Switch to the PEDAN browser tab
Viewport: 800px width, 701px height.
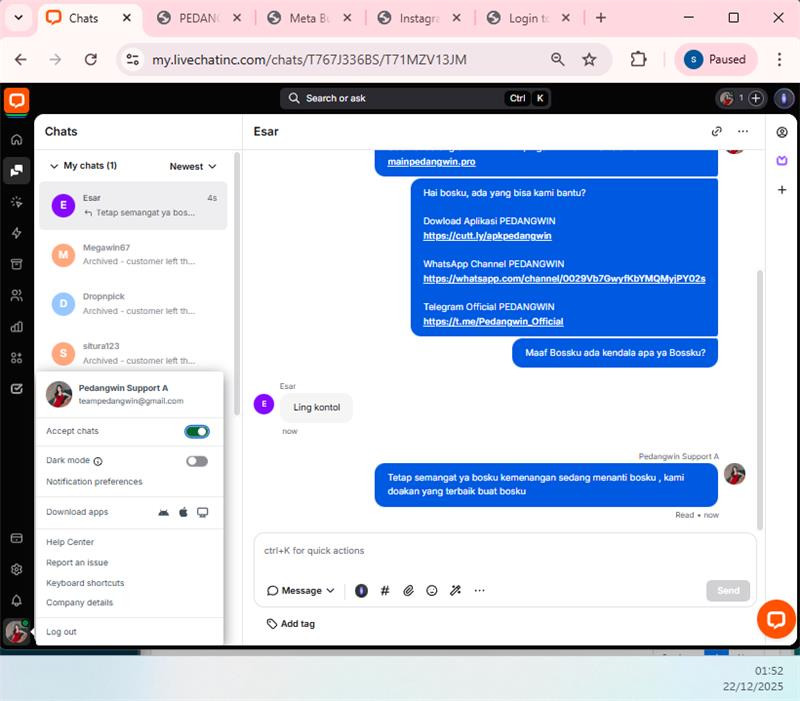coord(199,18)
